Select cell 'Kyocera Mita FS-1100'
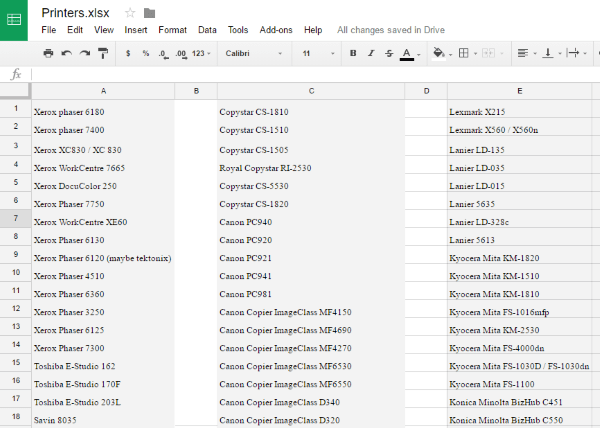 coord(519,381)
